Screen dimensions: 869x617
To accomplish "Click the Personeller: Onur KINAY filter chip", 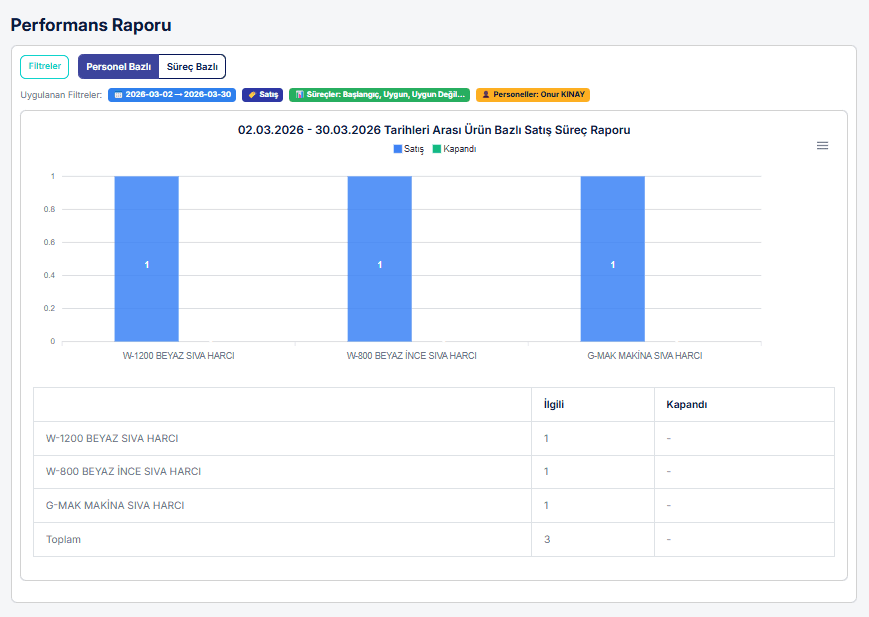I will click(533, 95).
